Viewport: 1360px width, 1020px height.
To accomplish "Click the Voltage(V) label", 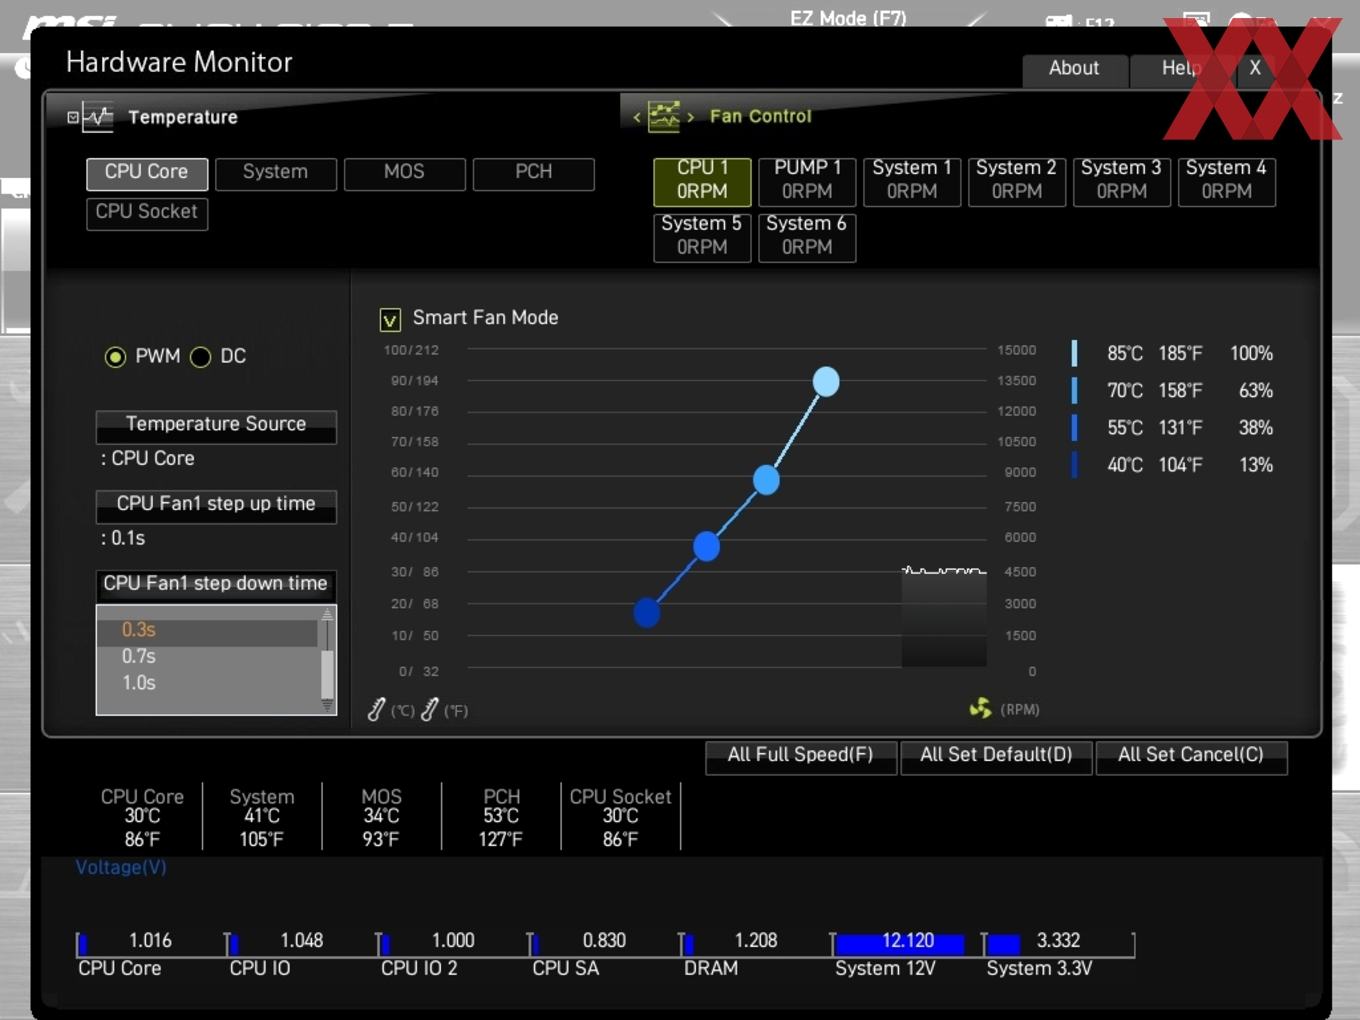I will tap(121, 868).
